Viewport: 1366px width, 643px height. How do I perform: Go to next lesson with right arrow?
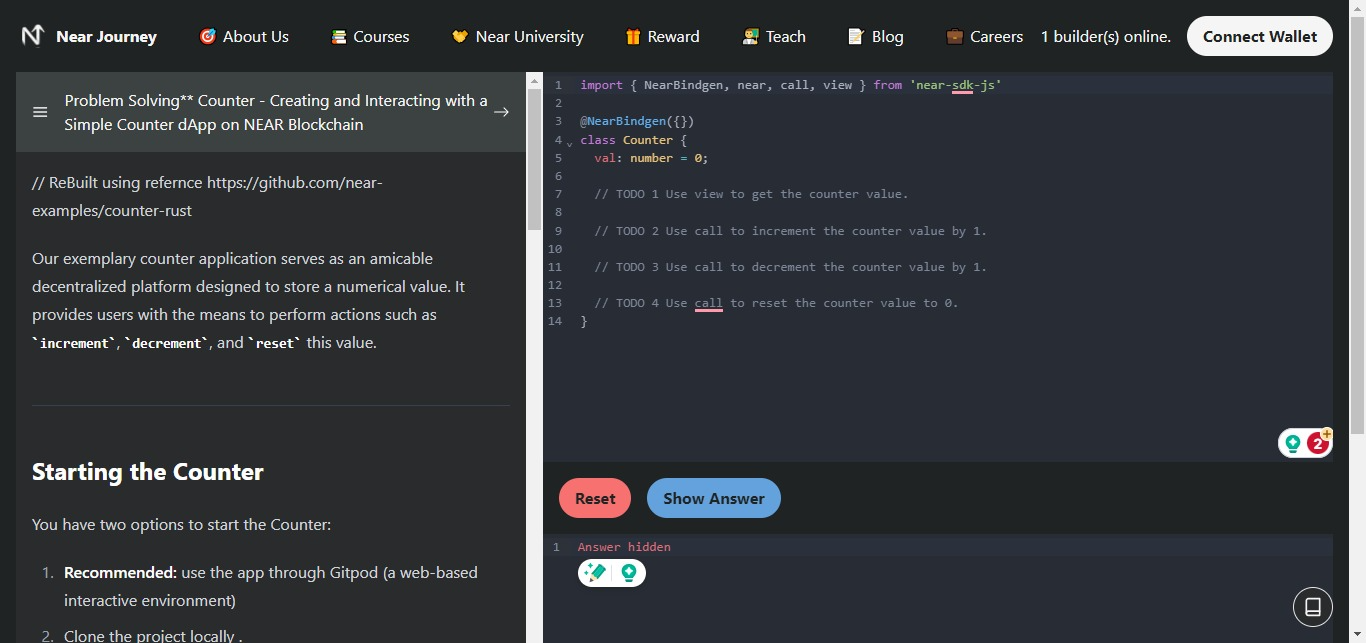(x=502, y=112)
